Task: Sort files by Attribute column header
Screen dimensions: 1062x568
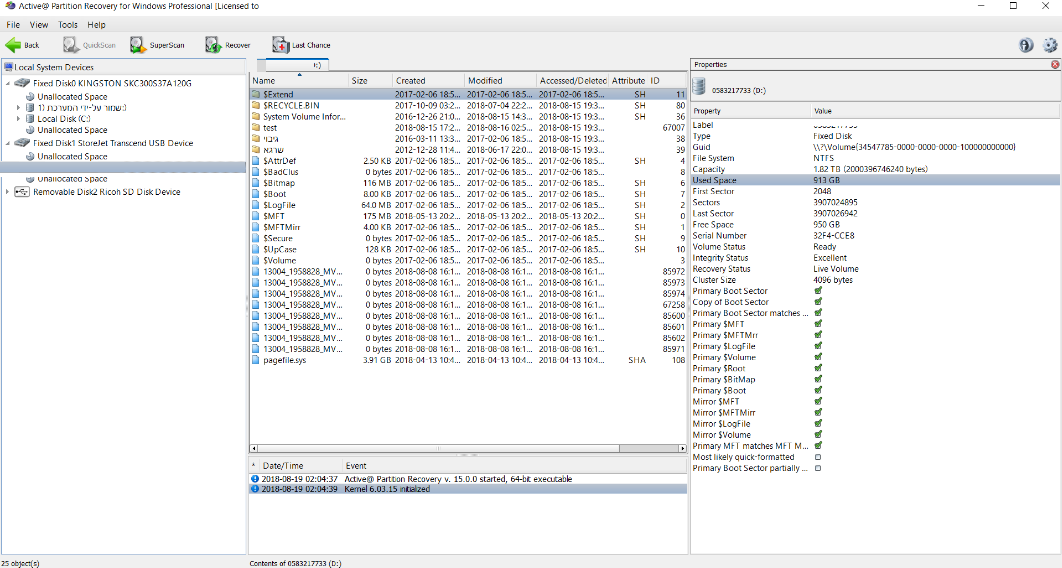Action: 628,81
